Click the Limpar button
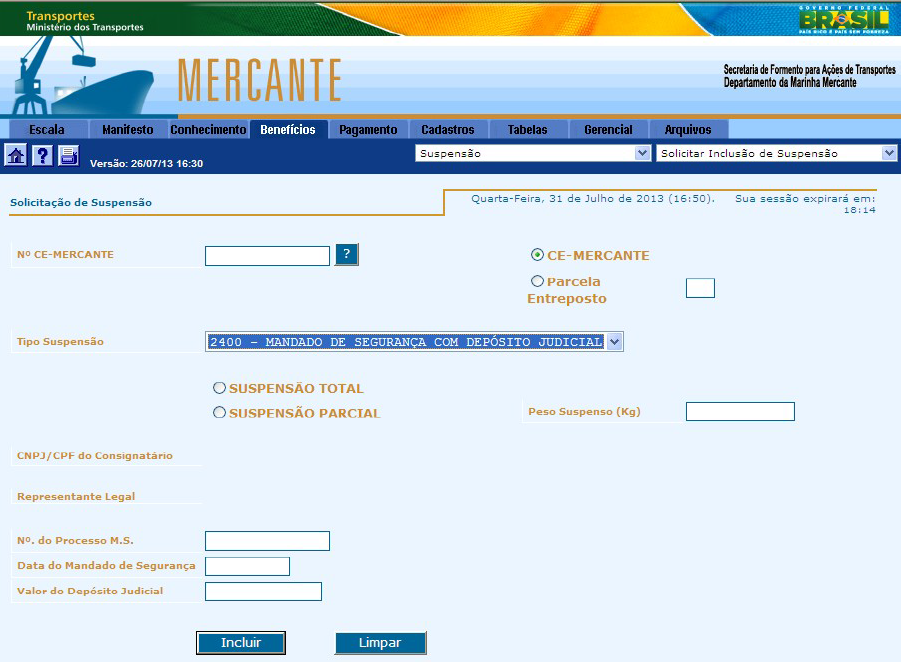 coord(380,642)
